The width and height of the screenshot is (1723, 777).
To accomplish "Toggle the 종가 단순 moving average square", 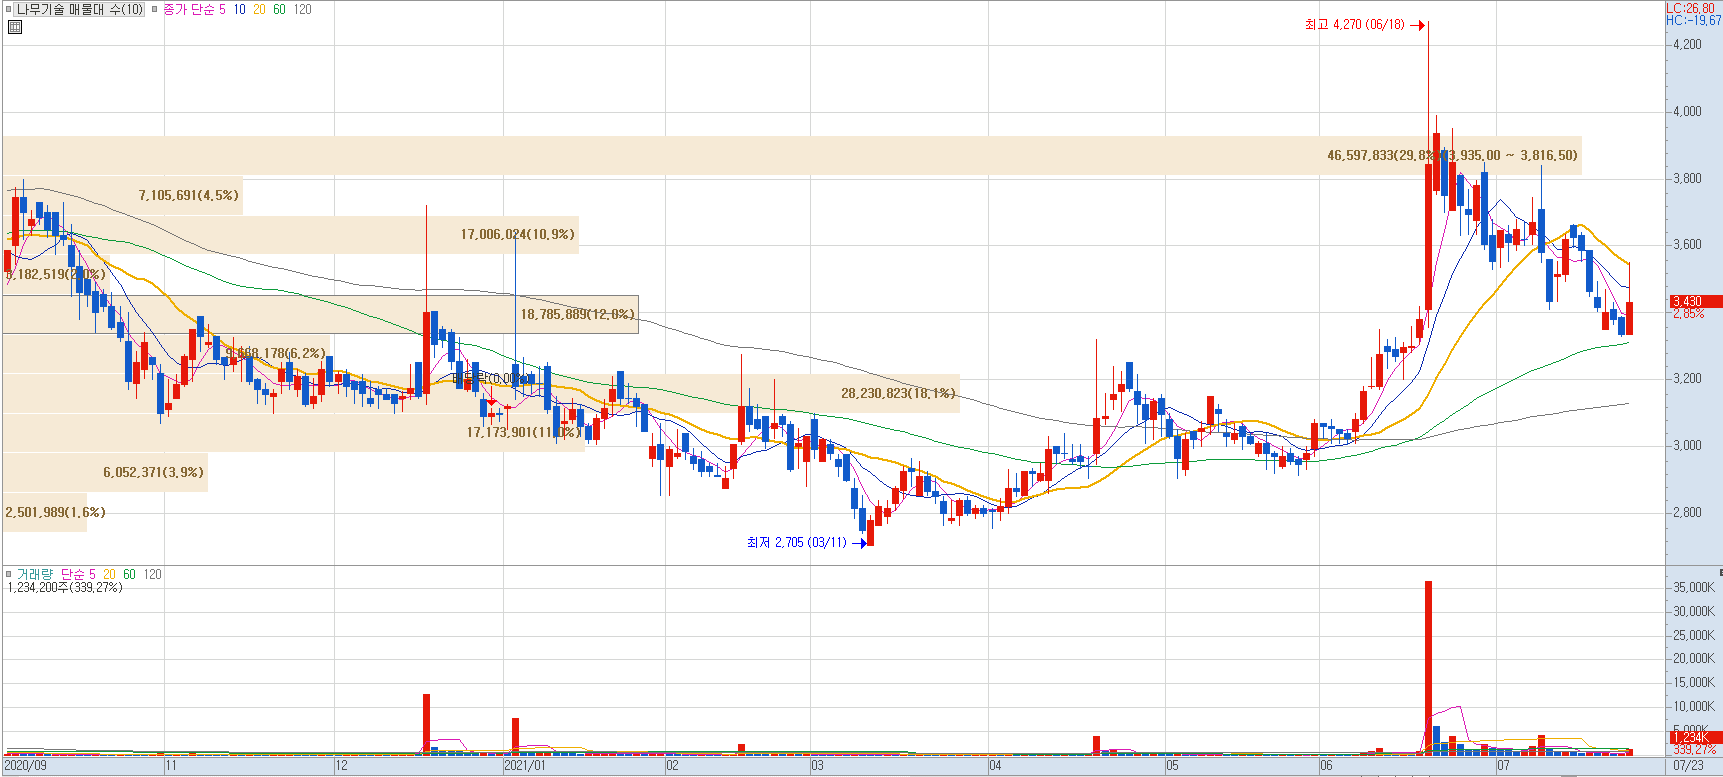I will pyautogui.click(x=155, y=9).
